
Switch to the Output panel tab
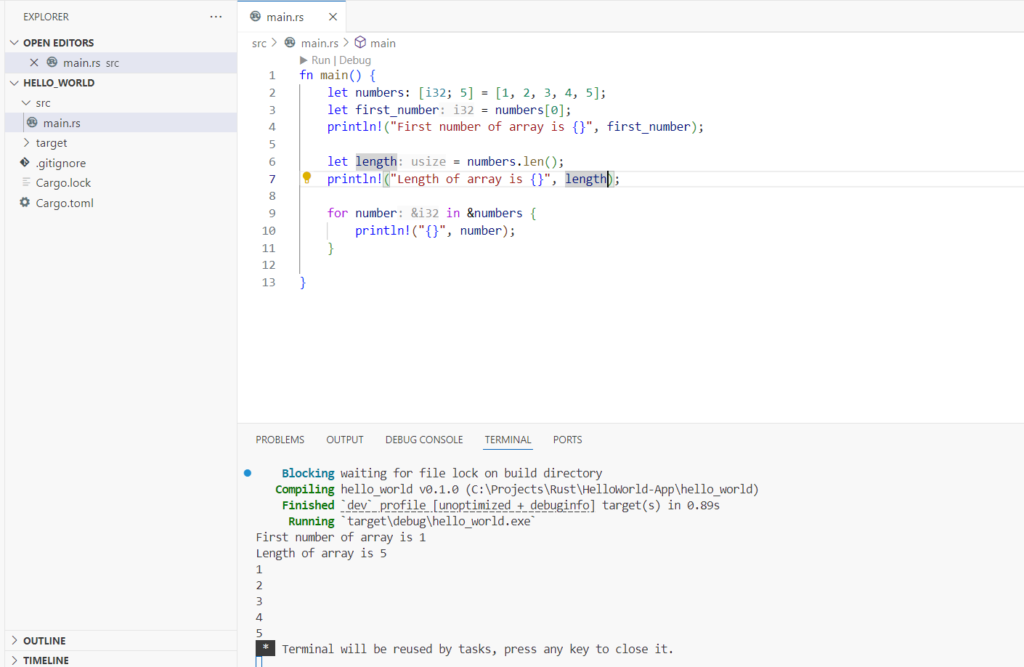[345, 440]
